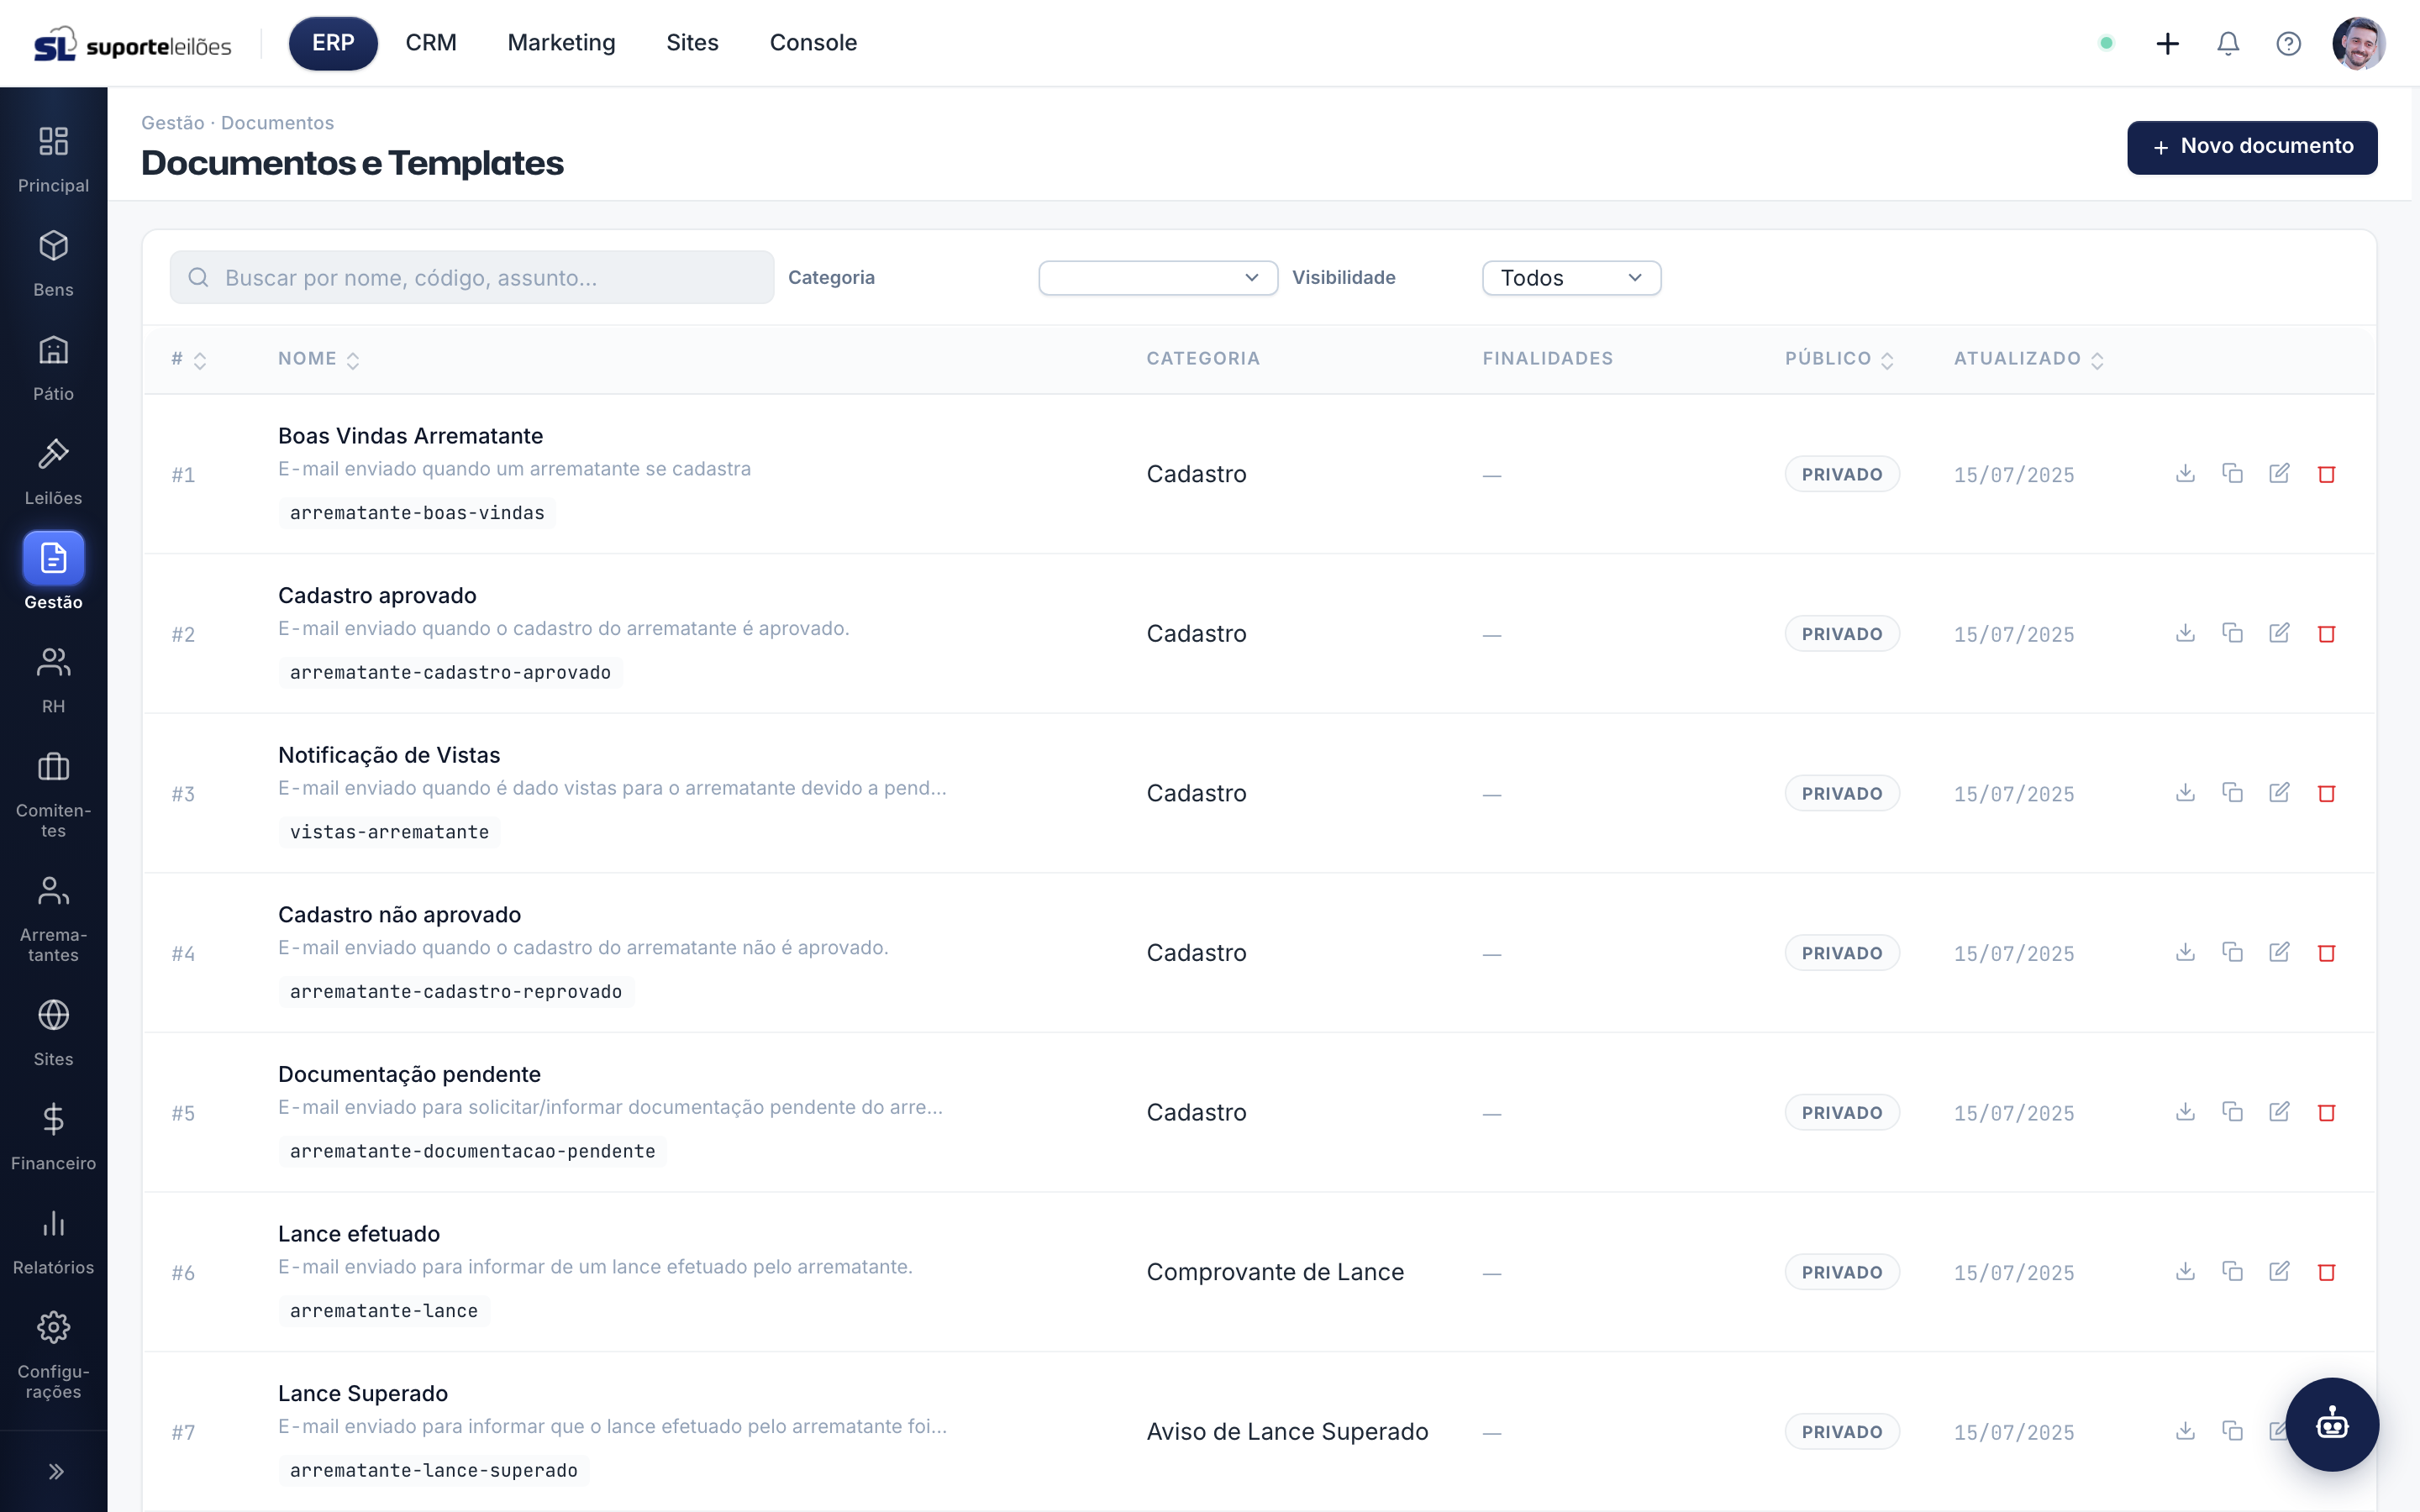Click the plus icon in top bar
This screenshot has height=1512, width=2420.
(2167, 43)
